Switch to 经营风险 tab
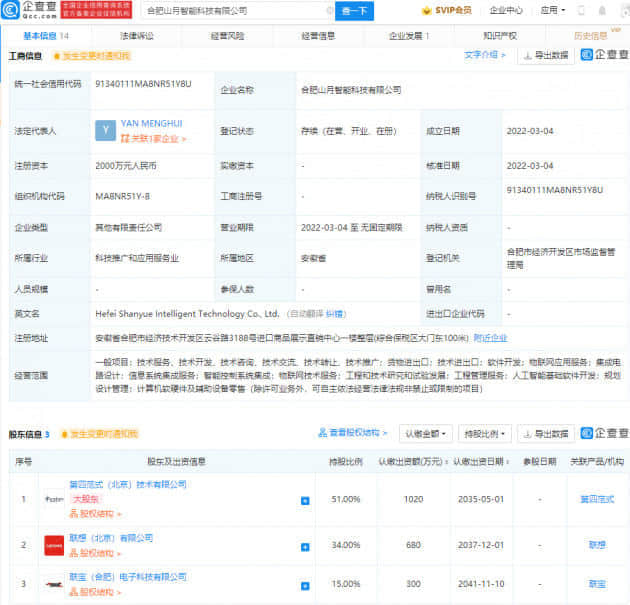Image resolution: width=630 pixels, height=605 pixels. 227,36
